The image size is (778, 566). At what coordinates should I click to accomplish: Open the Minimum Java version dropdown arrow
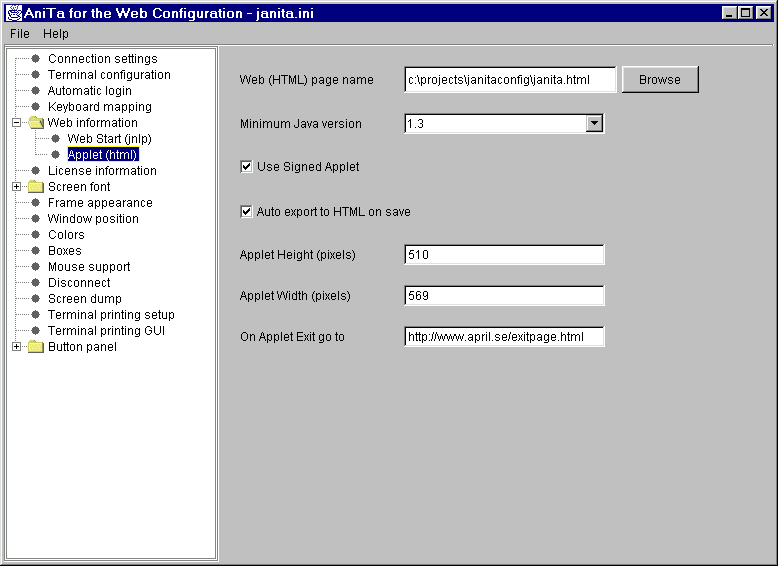coord(594,124)
